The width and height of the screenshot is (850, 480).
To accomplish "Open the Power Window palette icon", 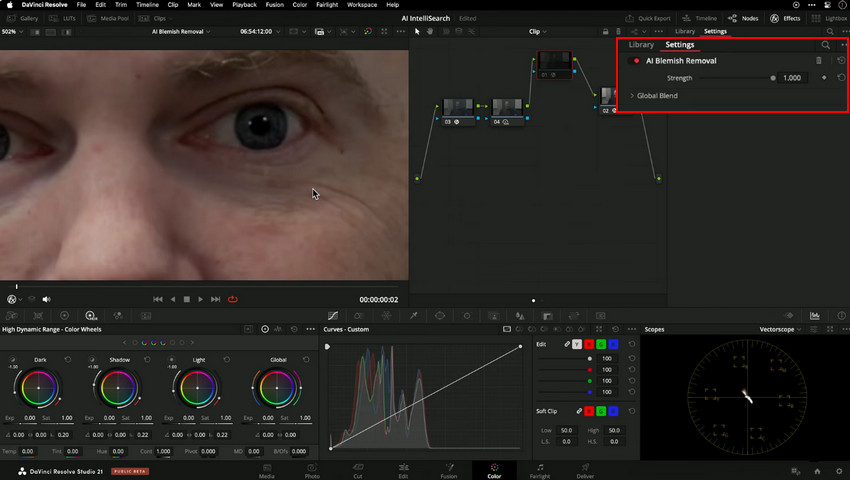I will click(x=440, y=316).
